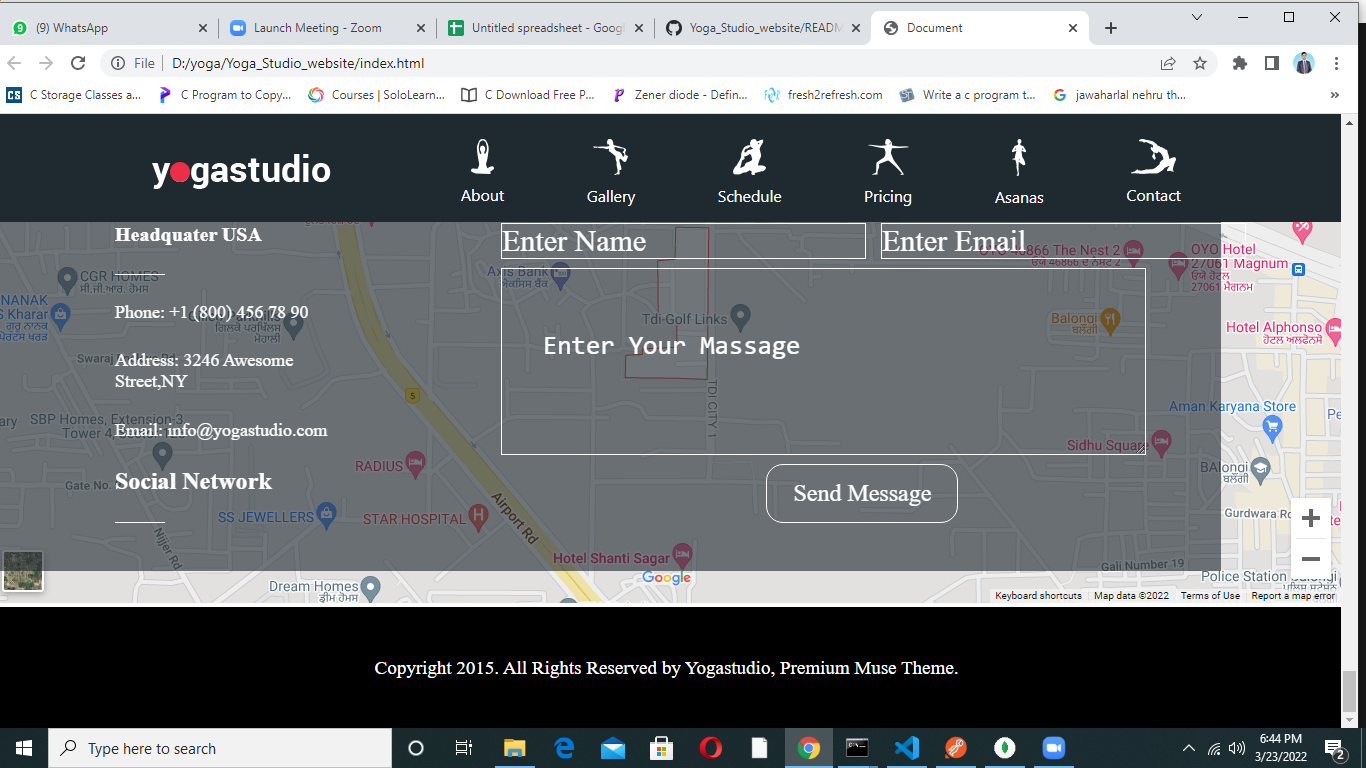Show hidden system tray icons
The width and height of the screenshot is (1366, 768).
coord(1188,748)
